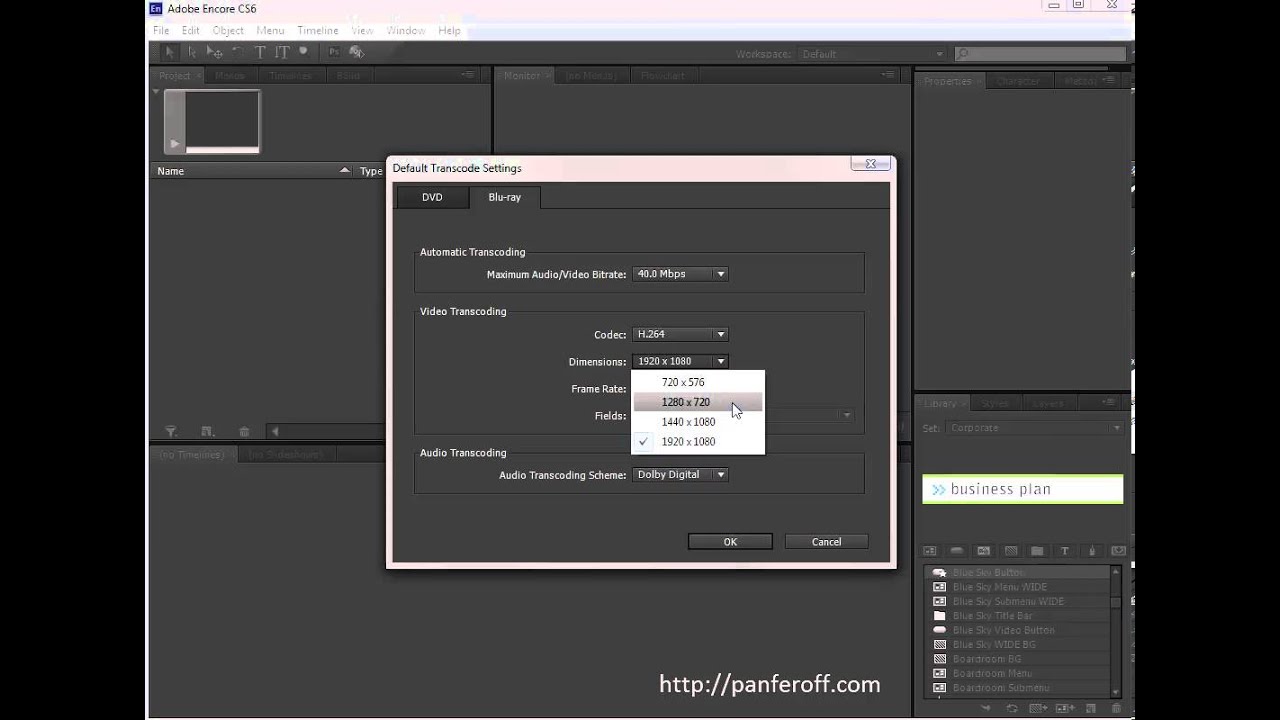This screenshot has width=1280, height=720.
Task: Click the Type column header
Action: (x=371, y=171)
